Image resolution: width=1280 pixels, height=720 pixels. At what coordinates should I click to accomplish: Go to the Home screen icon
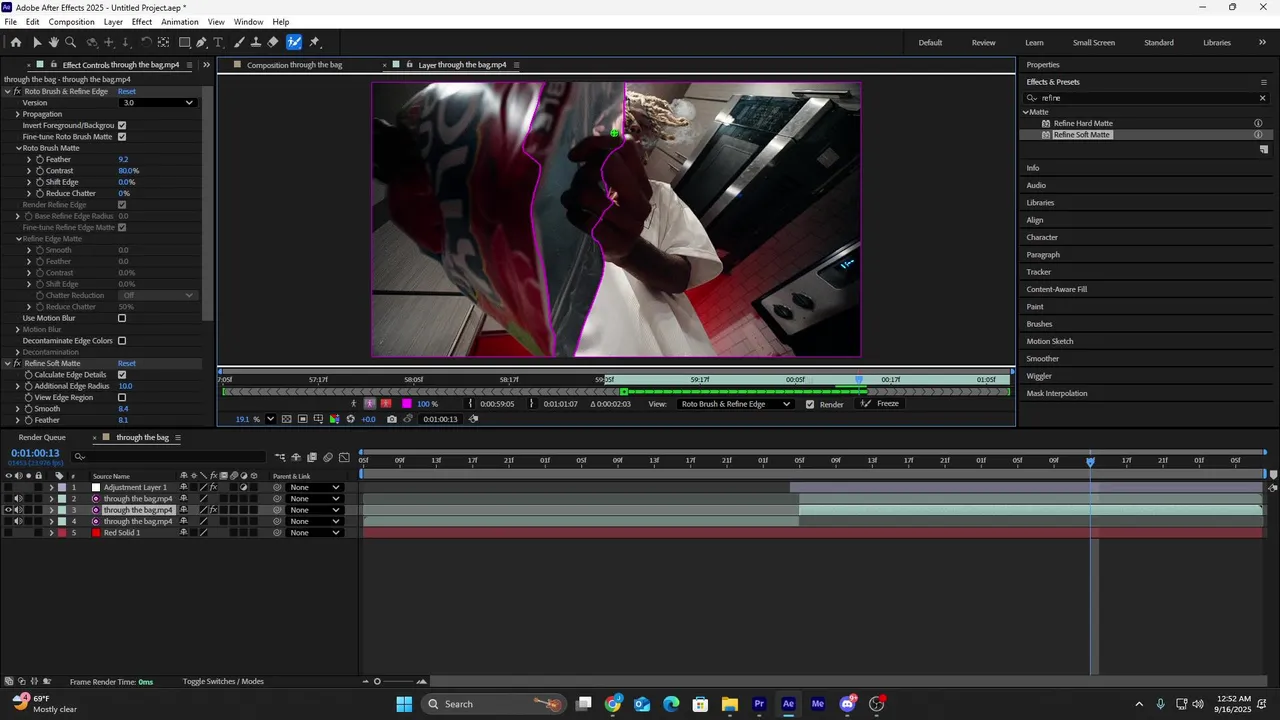tap(15, 42)
